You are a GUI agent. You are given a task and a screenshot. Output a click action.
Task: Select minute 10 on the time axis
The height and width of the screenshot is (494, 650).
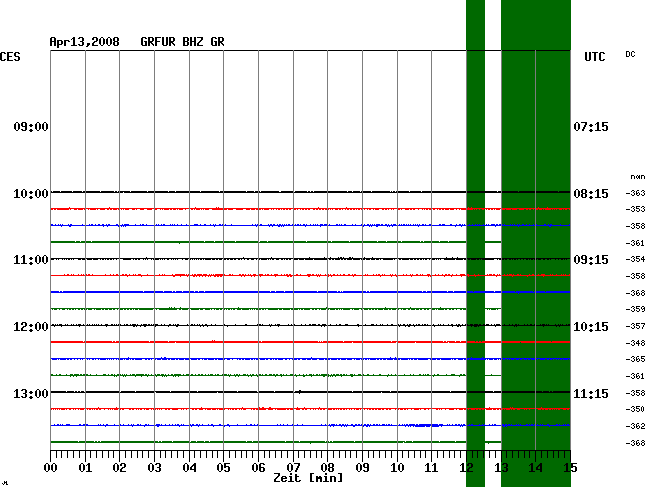tap(397, 468)
